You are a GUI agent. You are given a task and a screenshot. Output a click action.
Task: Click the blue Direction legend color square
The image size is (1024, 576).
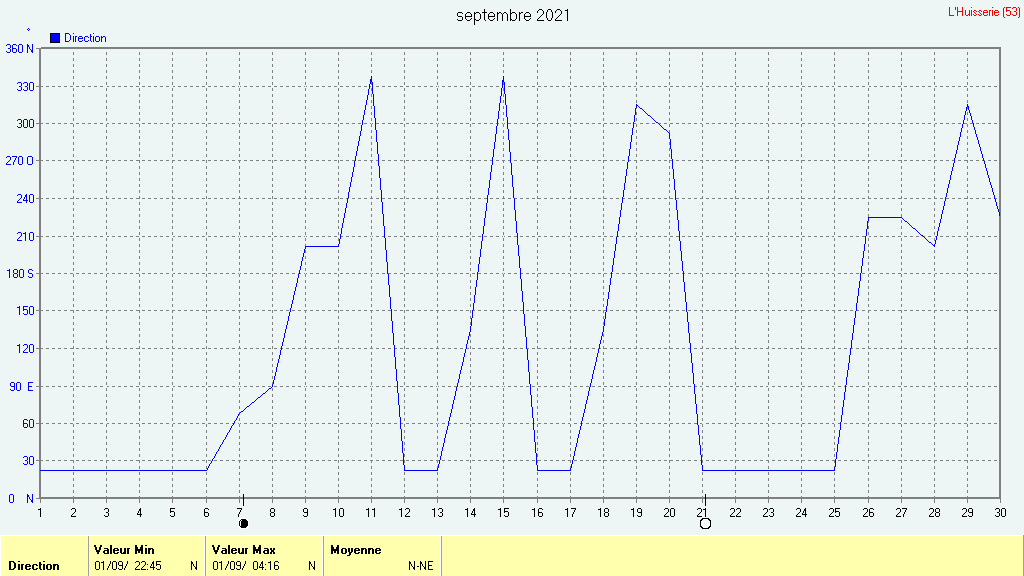click(x=55, y=38)
